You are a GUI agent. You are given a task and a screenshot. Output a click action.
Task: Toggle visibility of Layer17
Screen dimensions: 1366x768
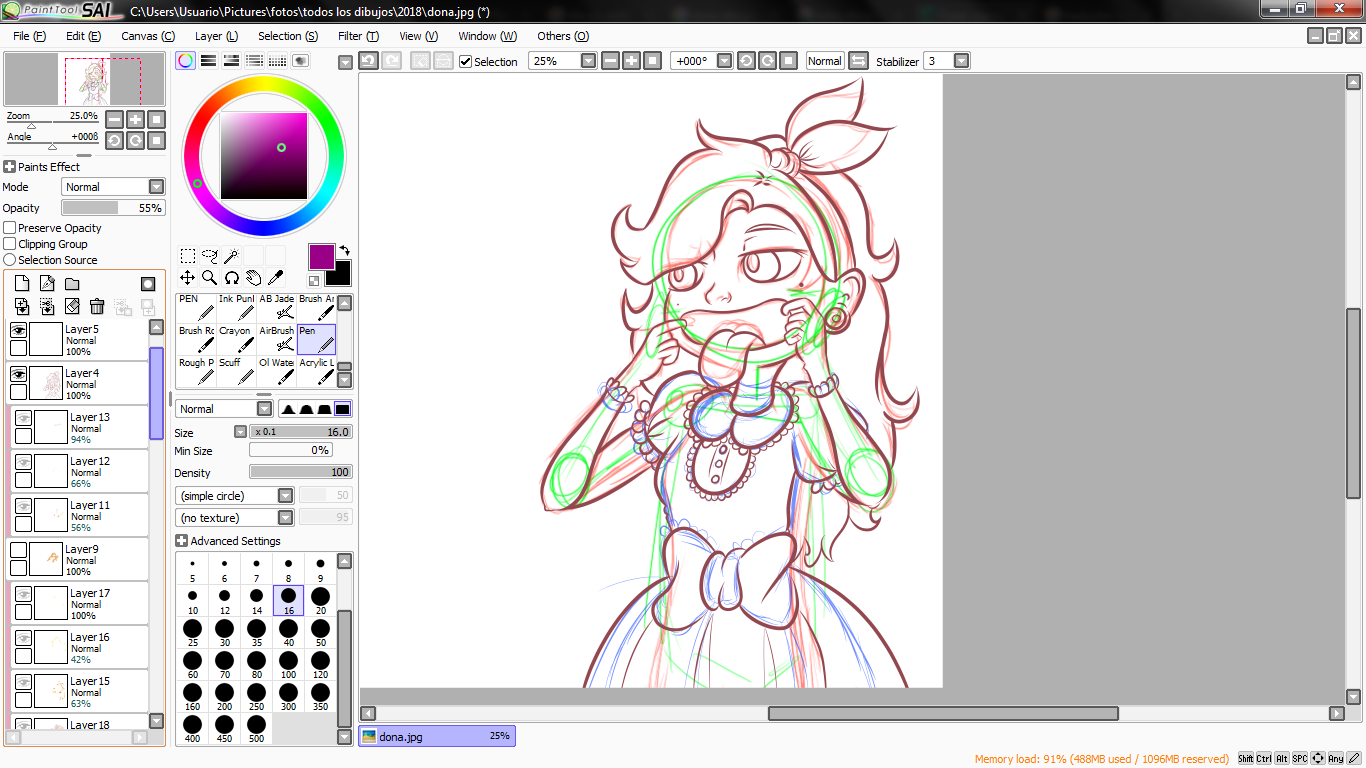click(x=23, y=594)
